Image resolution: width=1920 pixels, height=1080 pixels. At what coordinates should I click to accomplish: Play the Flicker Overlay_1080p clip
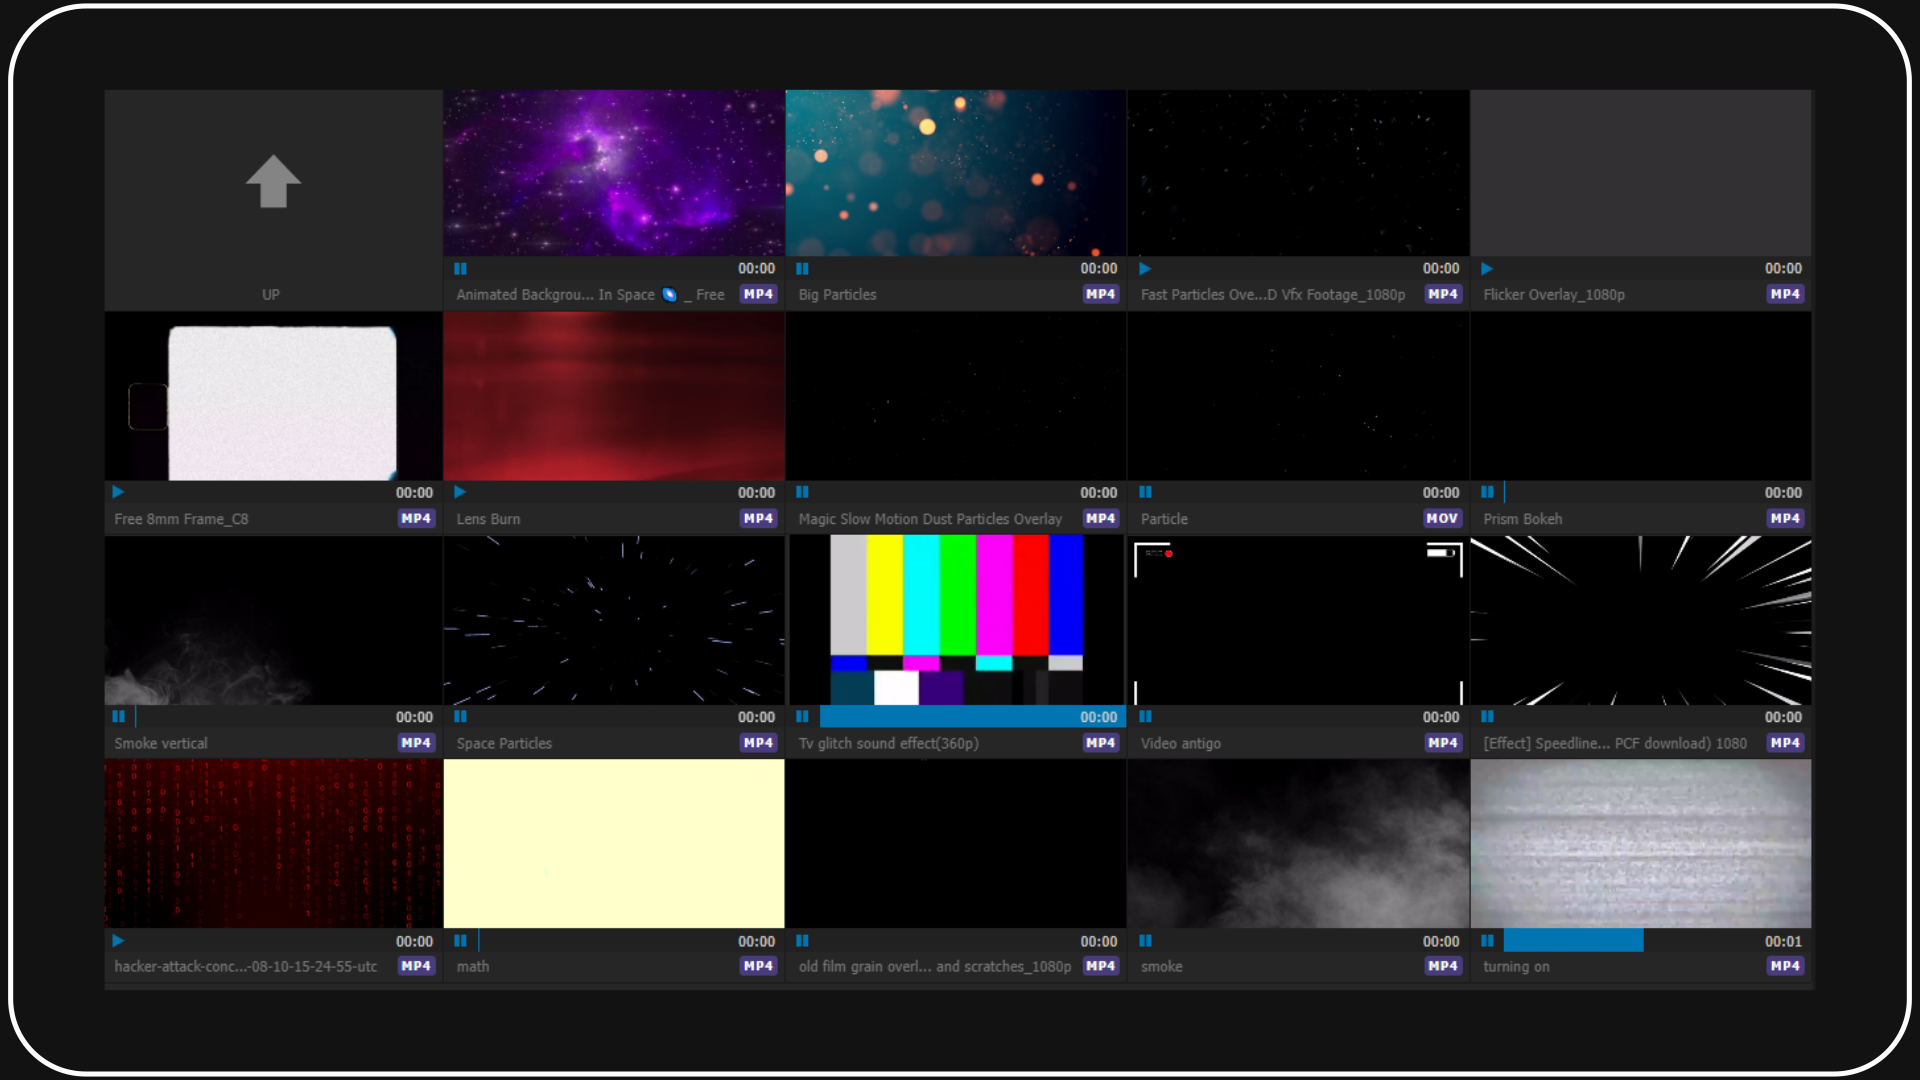(x=1487, y=268)
